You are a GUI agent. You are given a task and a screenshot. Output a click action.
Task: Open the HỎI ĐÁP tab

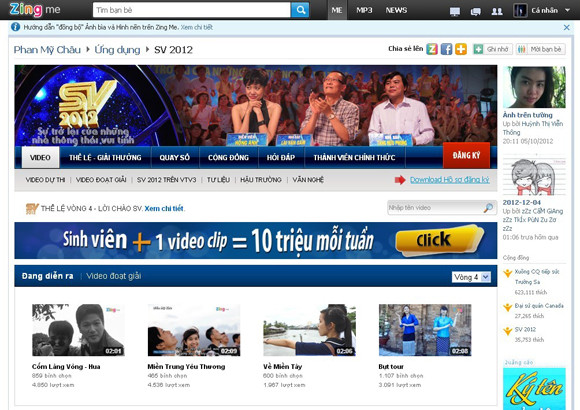(x=281, y=157)
